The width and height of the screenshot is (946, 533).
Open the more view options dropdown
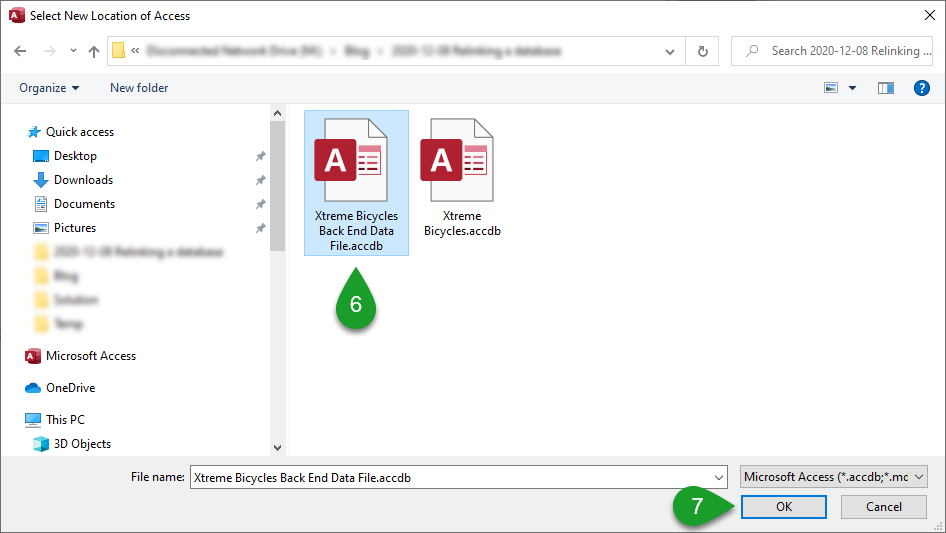tap(852, 88)
